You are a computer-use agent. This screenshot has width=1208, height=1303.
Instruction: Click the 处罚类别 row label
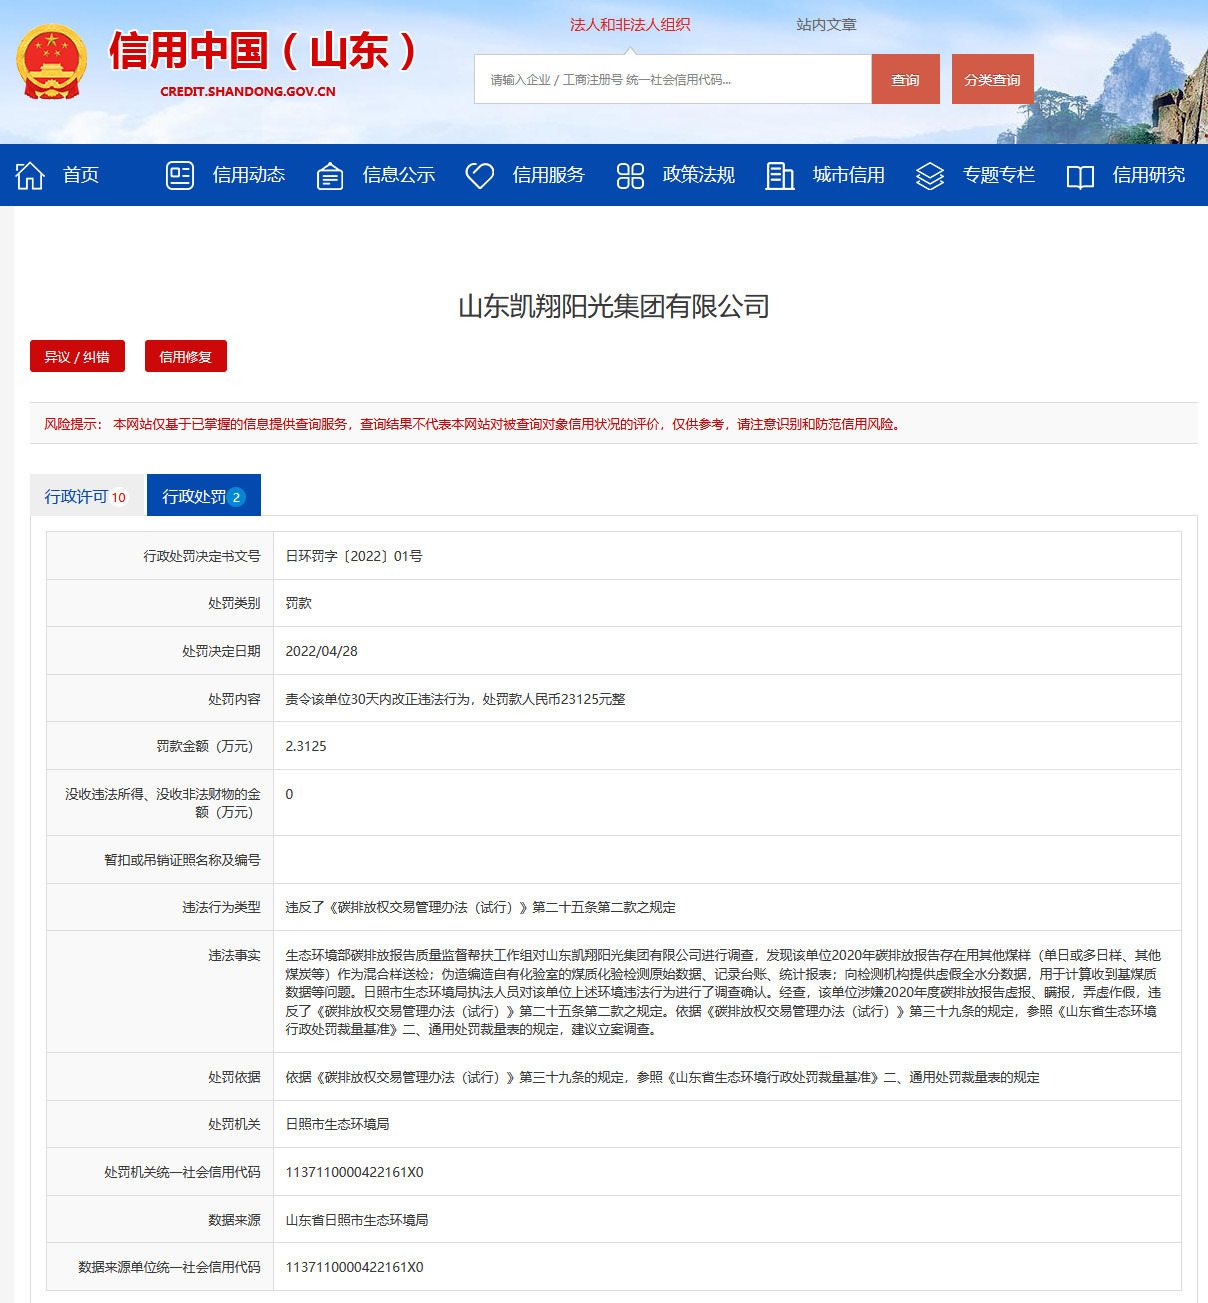[x=234, y=603]
